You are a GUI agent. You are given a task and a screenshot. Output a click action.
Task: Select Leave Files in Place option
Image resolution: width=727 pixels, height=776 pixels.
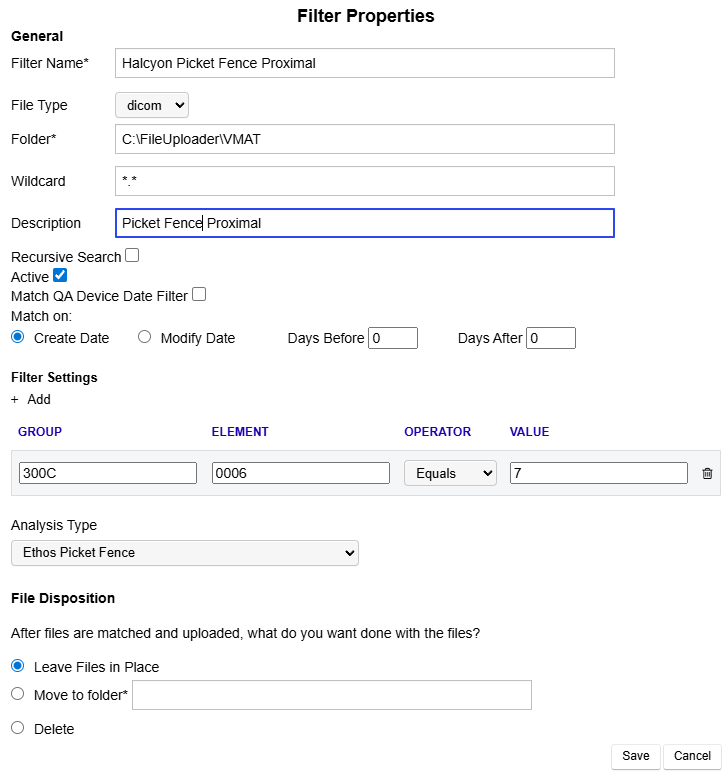coord(18,666)
